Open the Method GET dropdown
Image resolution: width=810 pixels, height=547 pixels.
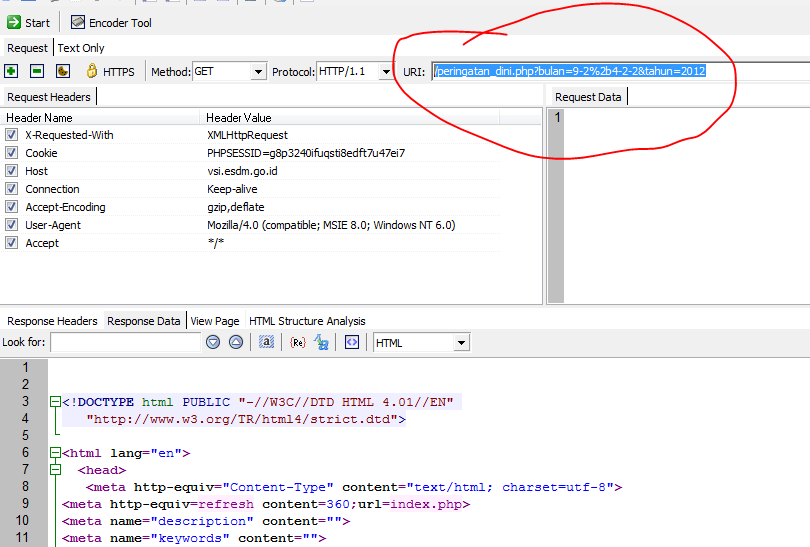coord(258,72)
